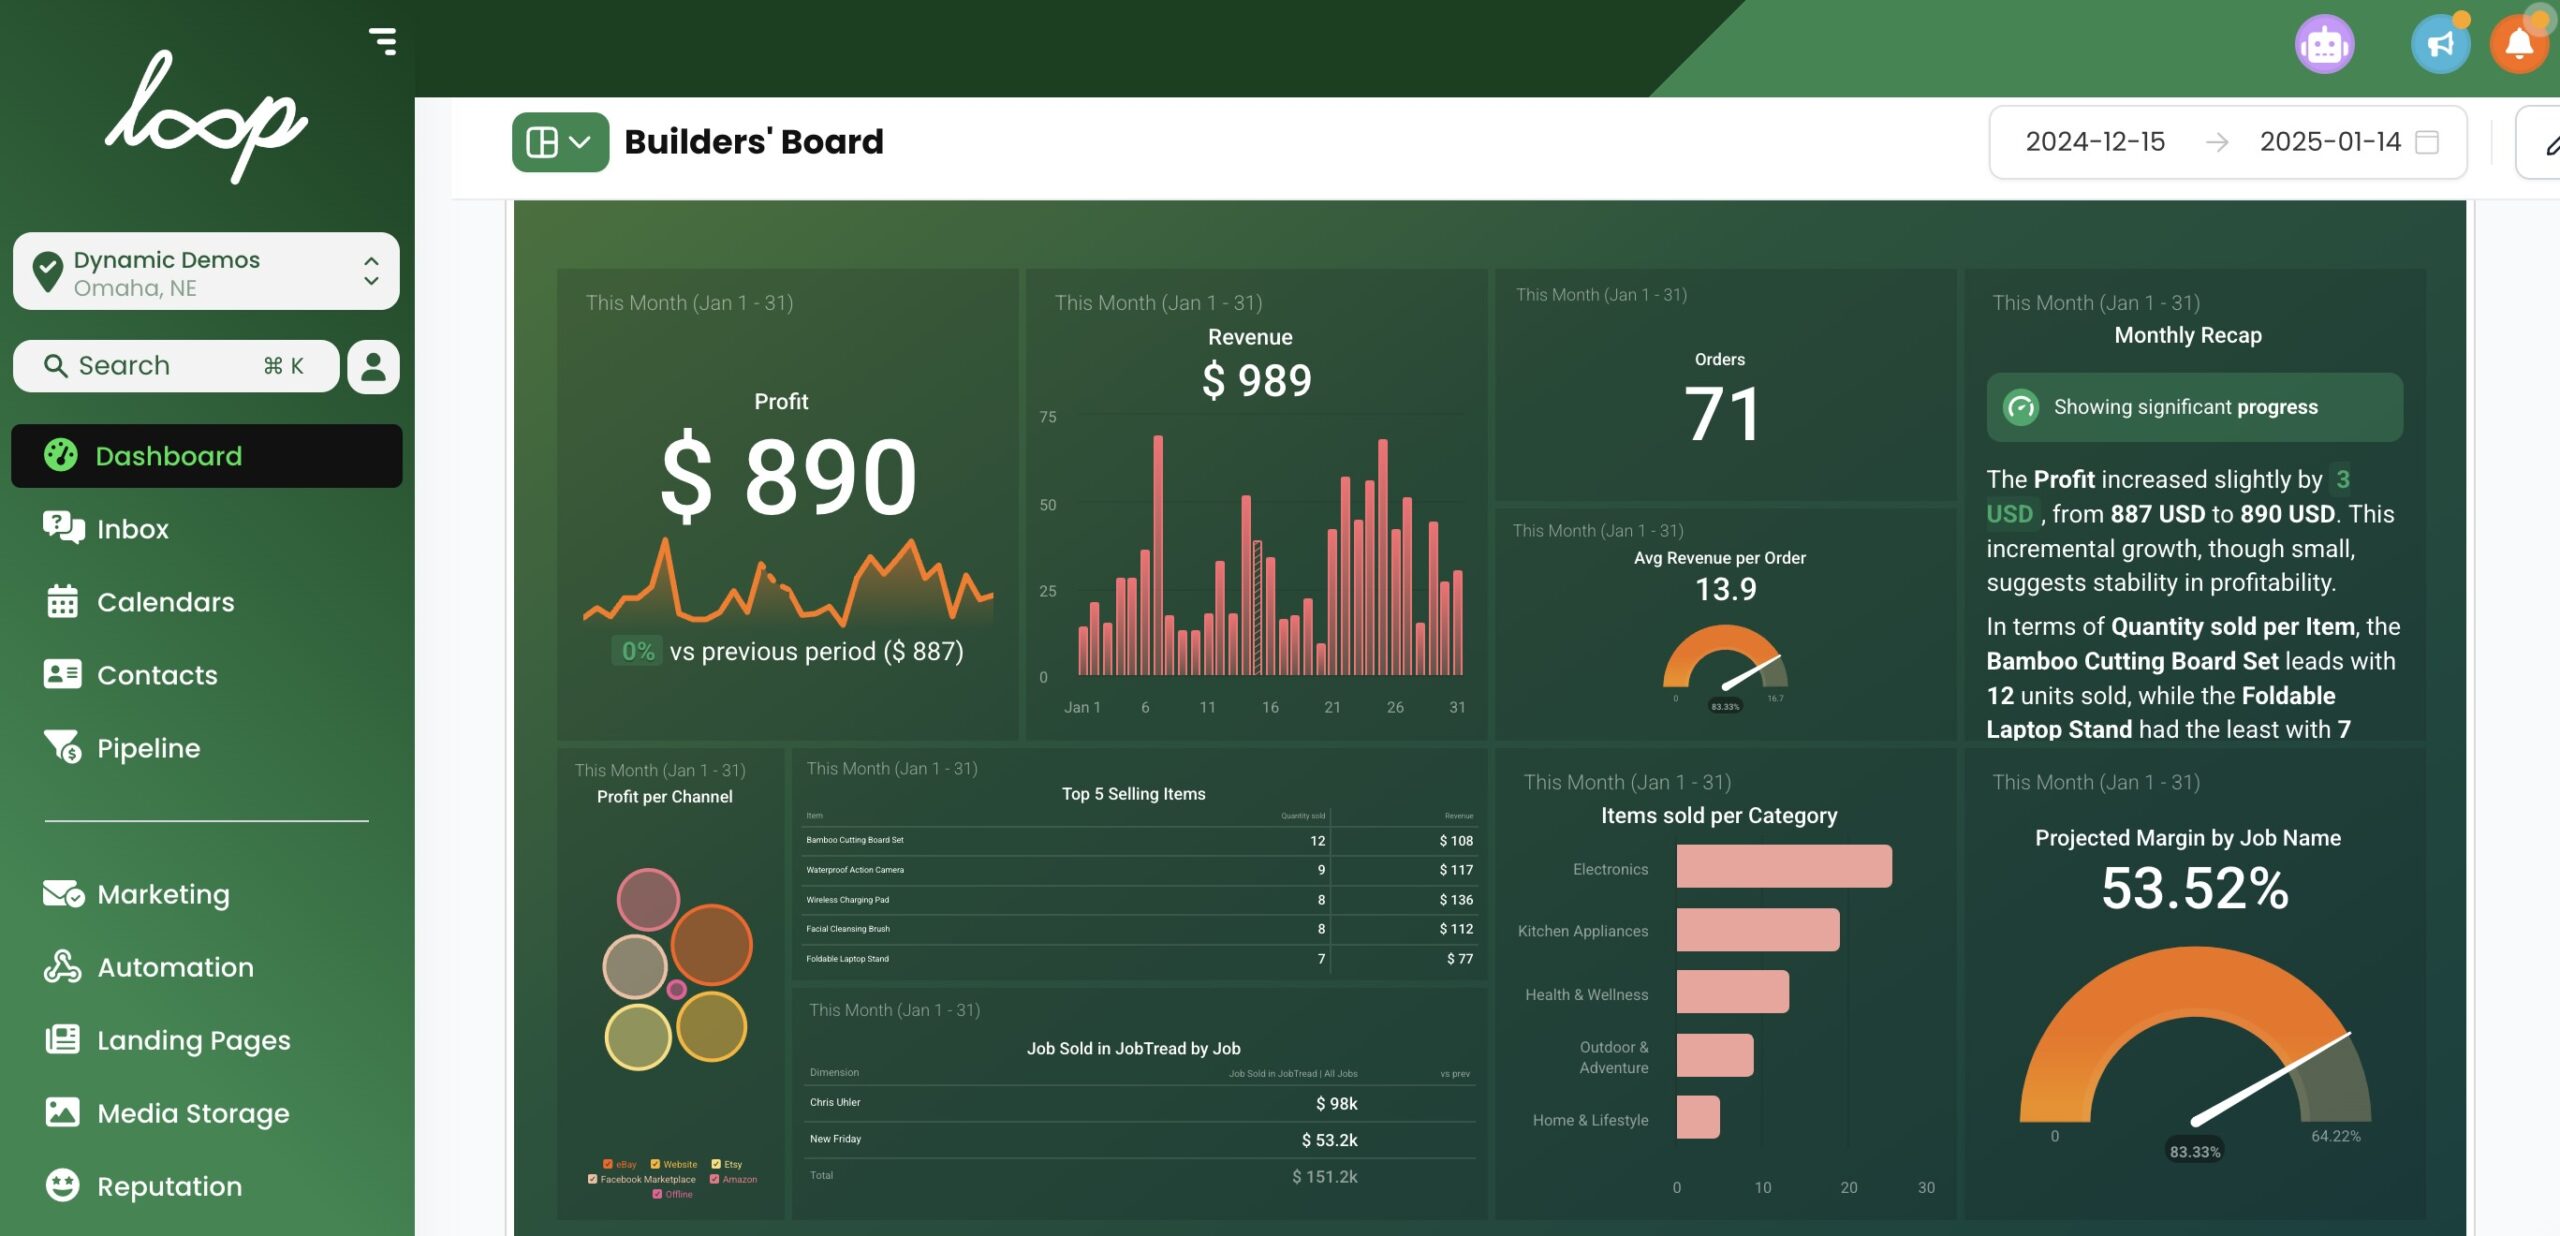Click the Contacts card icon
This screenshot has width=2560, height=1236.
click(62, 674)
